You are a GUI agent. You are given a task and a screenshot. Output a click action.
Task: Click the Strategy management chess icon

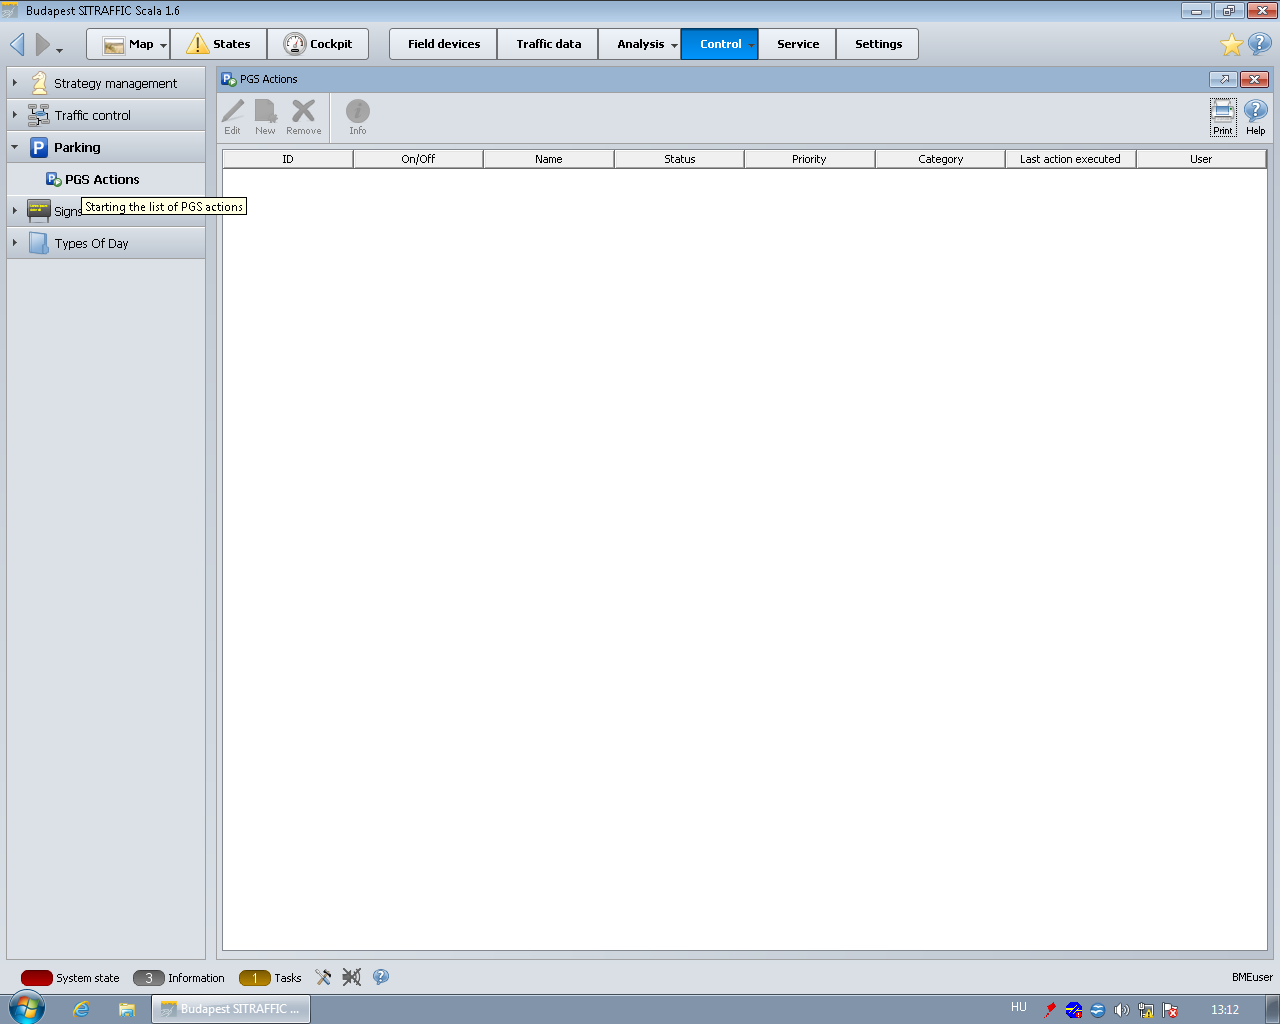pos(39,83)
